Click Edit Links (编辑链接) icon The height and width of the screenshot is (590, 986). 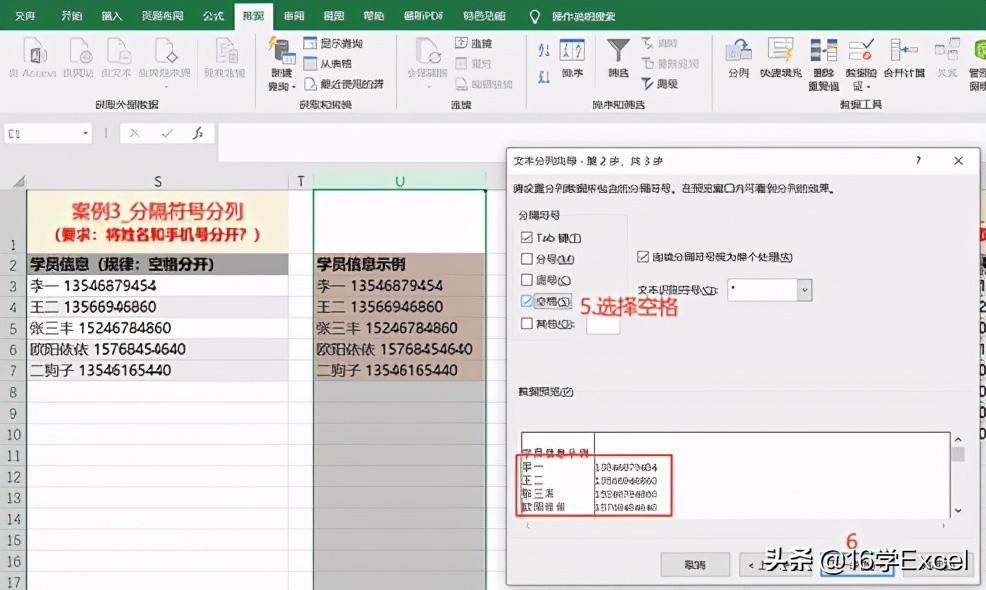461,84
